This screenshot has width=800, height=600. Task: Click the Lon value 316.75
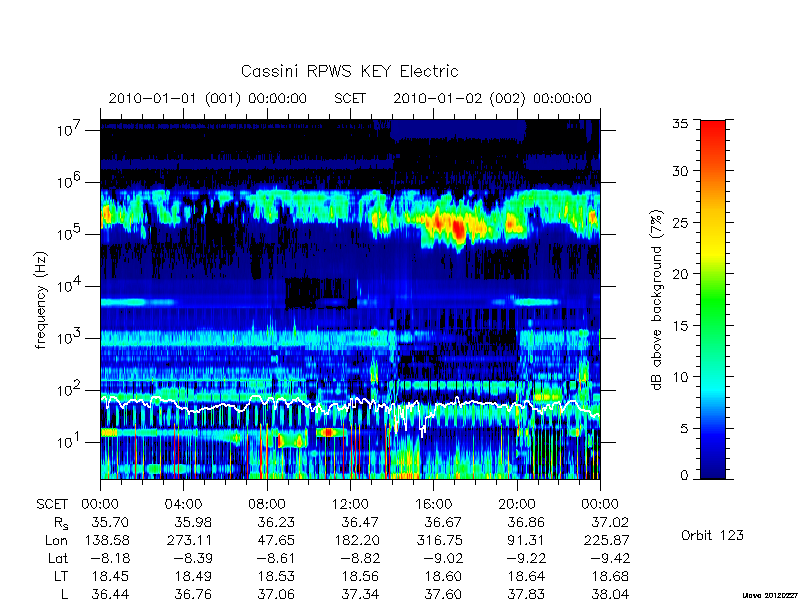click(x=439, y=540)
